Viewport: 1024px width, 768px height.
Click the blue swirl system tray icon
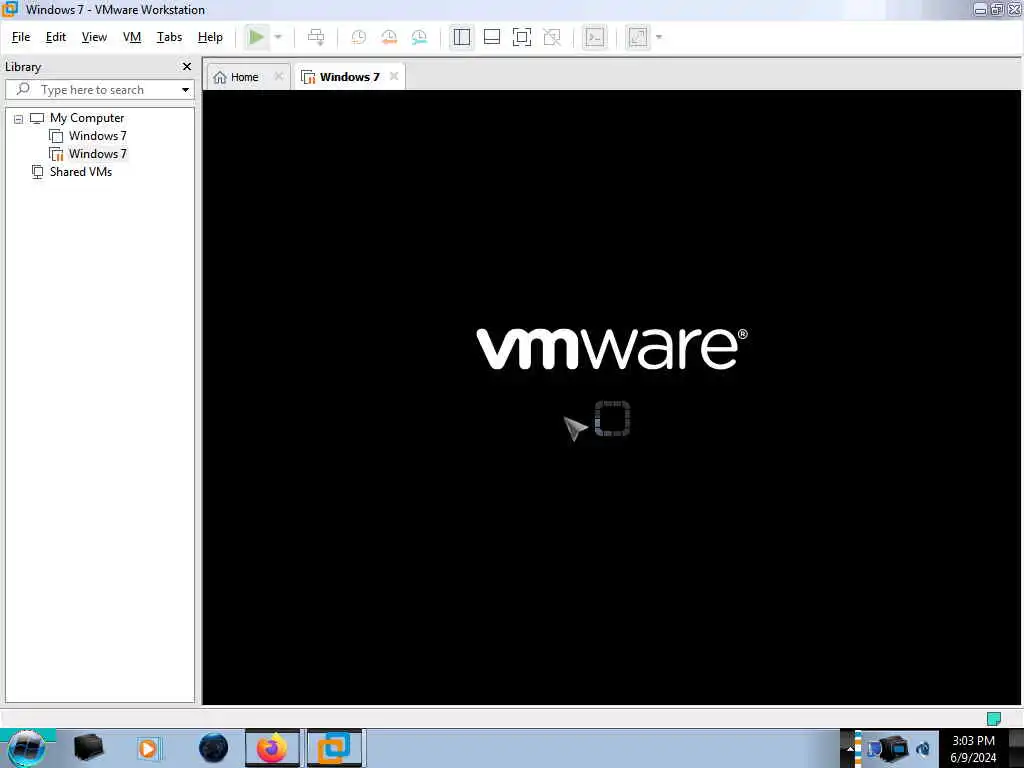point(923,749)
